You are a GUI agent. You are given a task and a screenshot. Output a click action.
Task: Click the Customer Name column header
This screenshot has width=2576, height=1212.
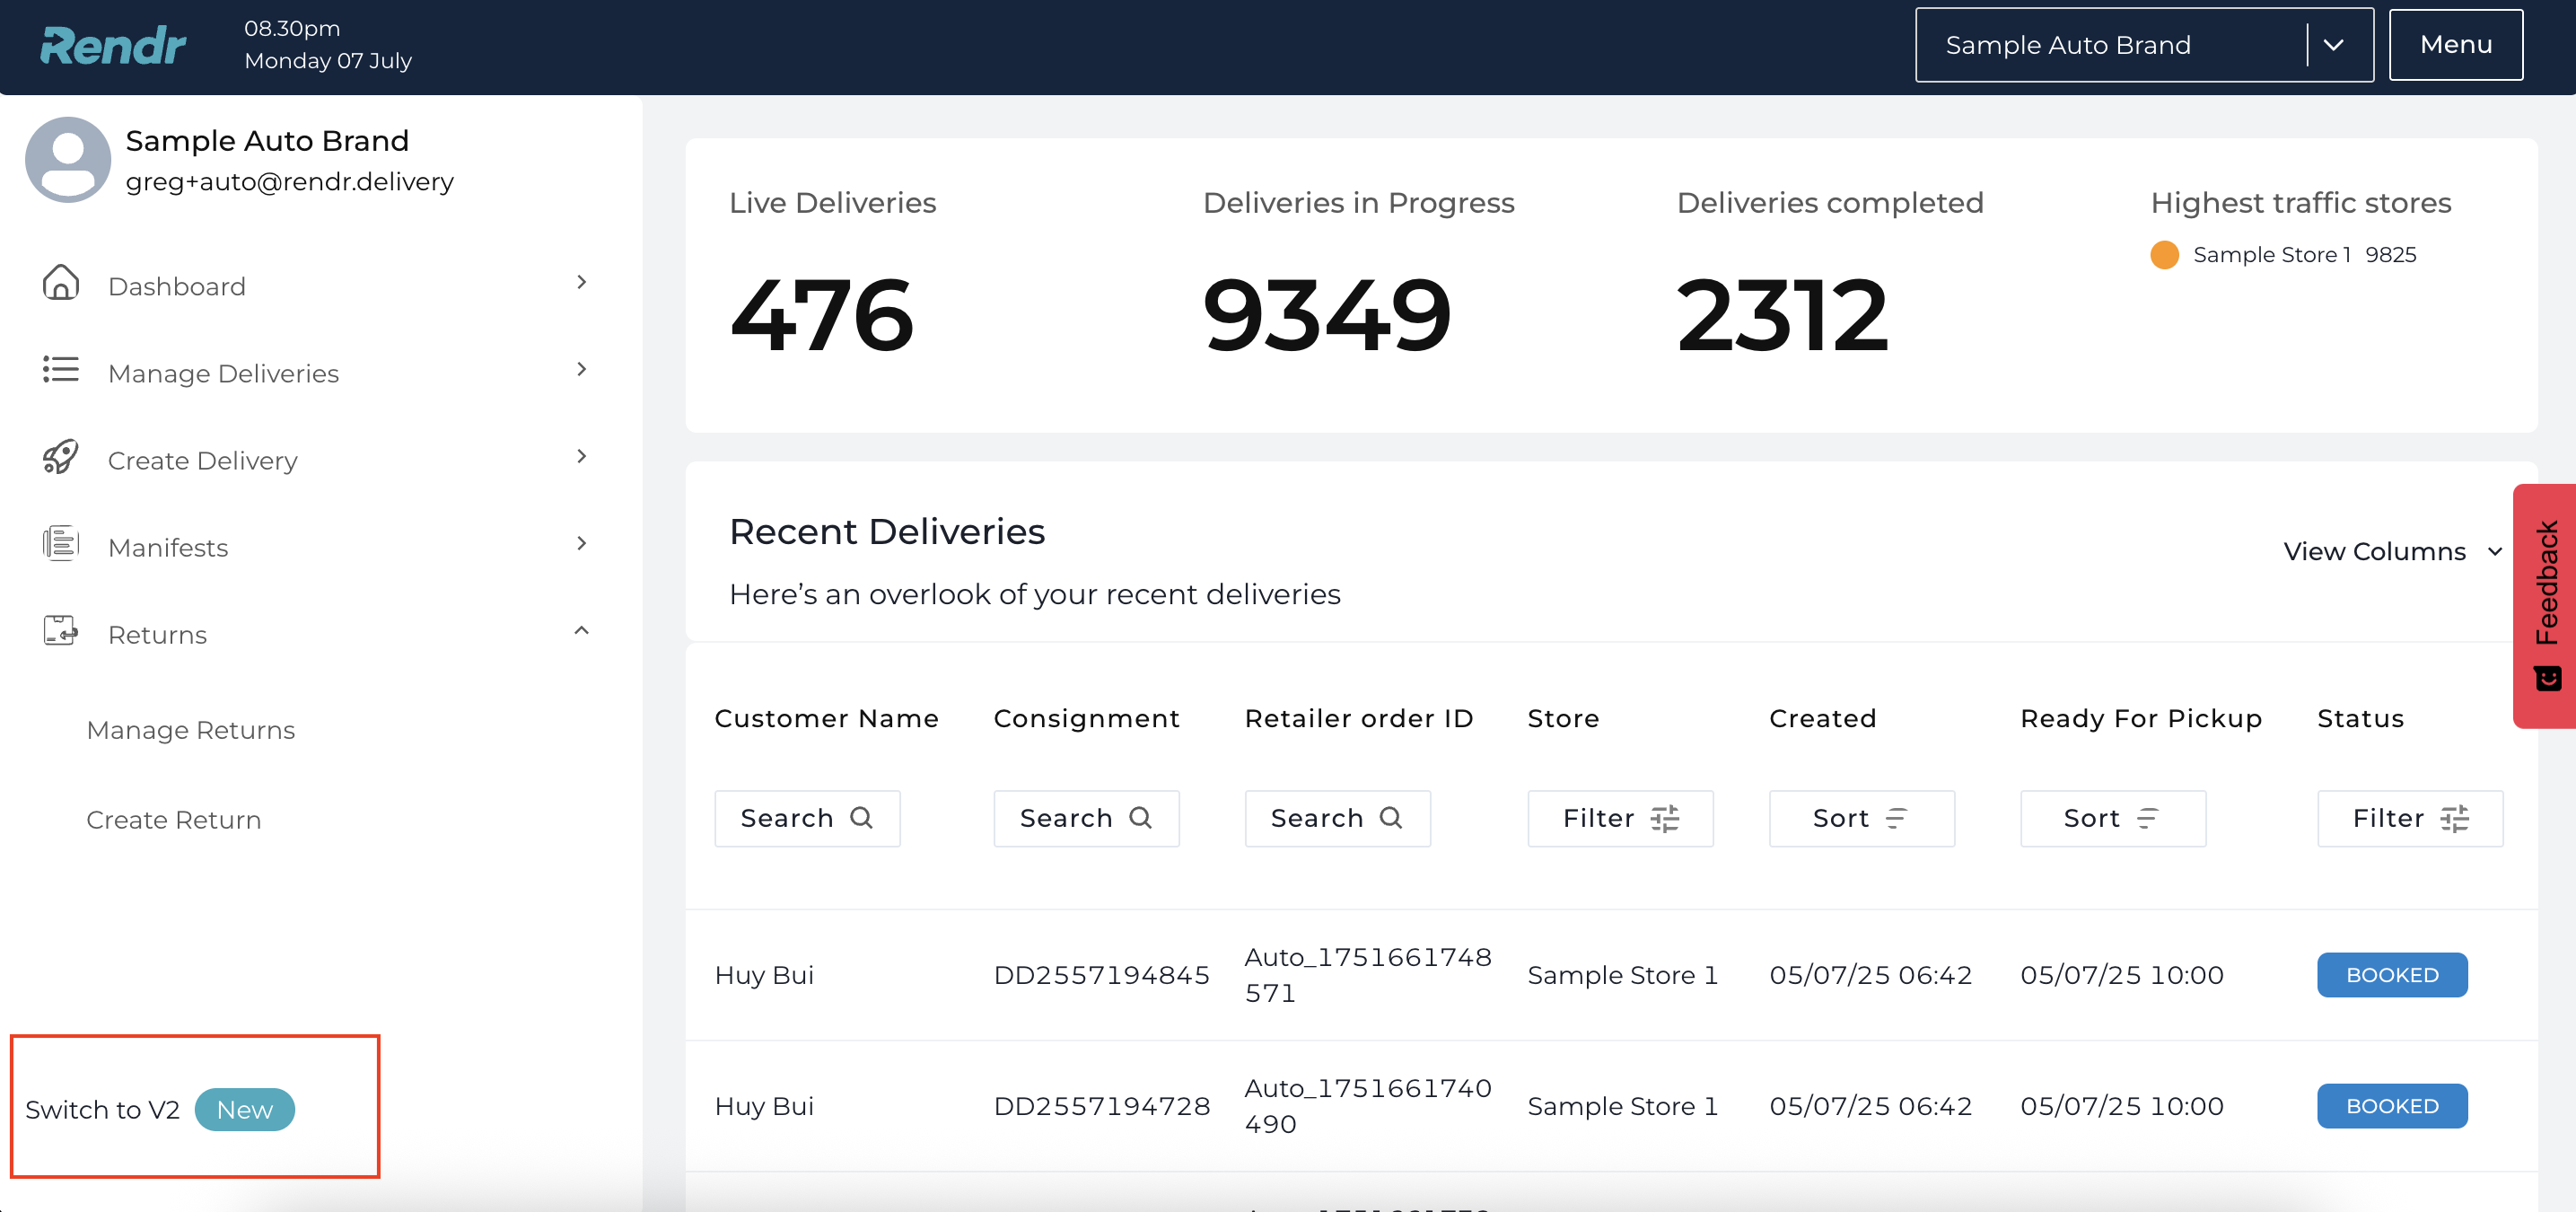tap(827, 718)
